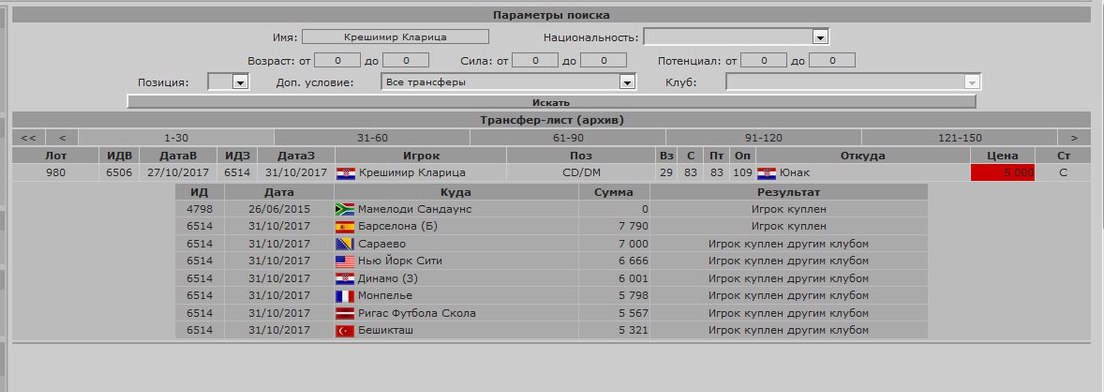Click the player name Крешимир Кларица in the table

[x=412, y=173]
